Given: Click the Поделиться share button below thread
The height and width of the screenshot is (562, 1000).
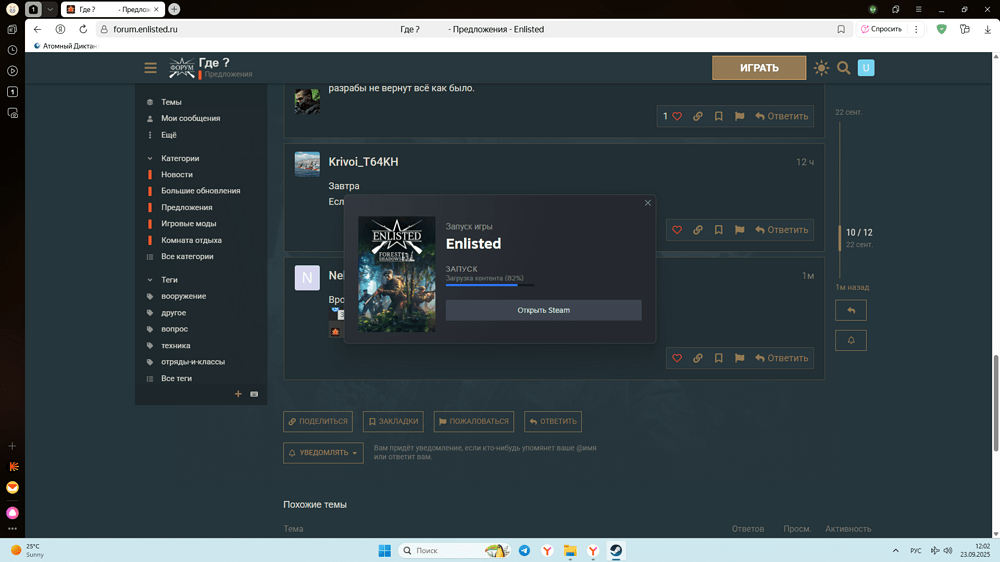Looking at the screenshot, I should point(318,422).
